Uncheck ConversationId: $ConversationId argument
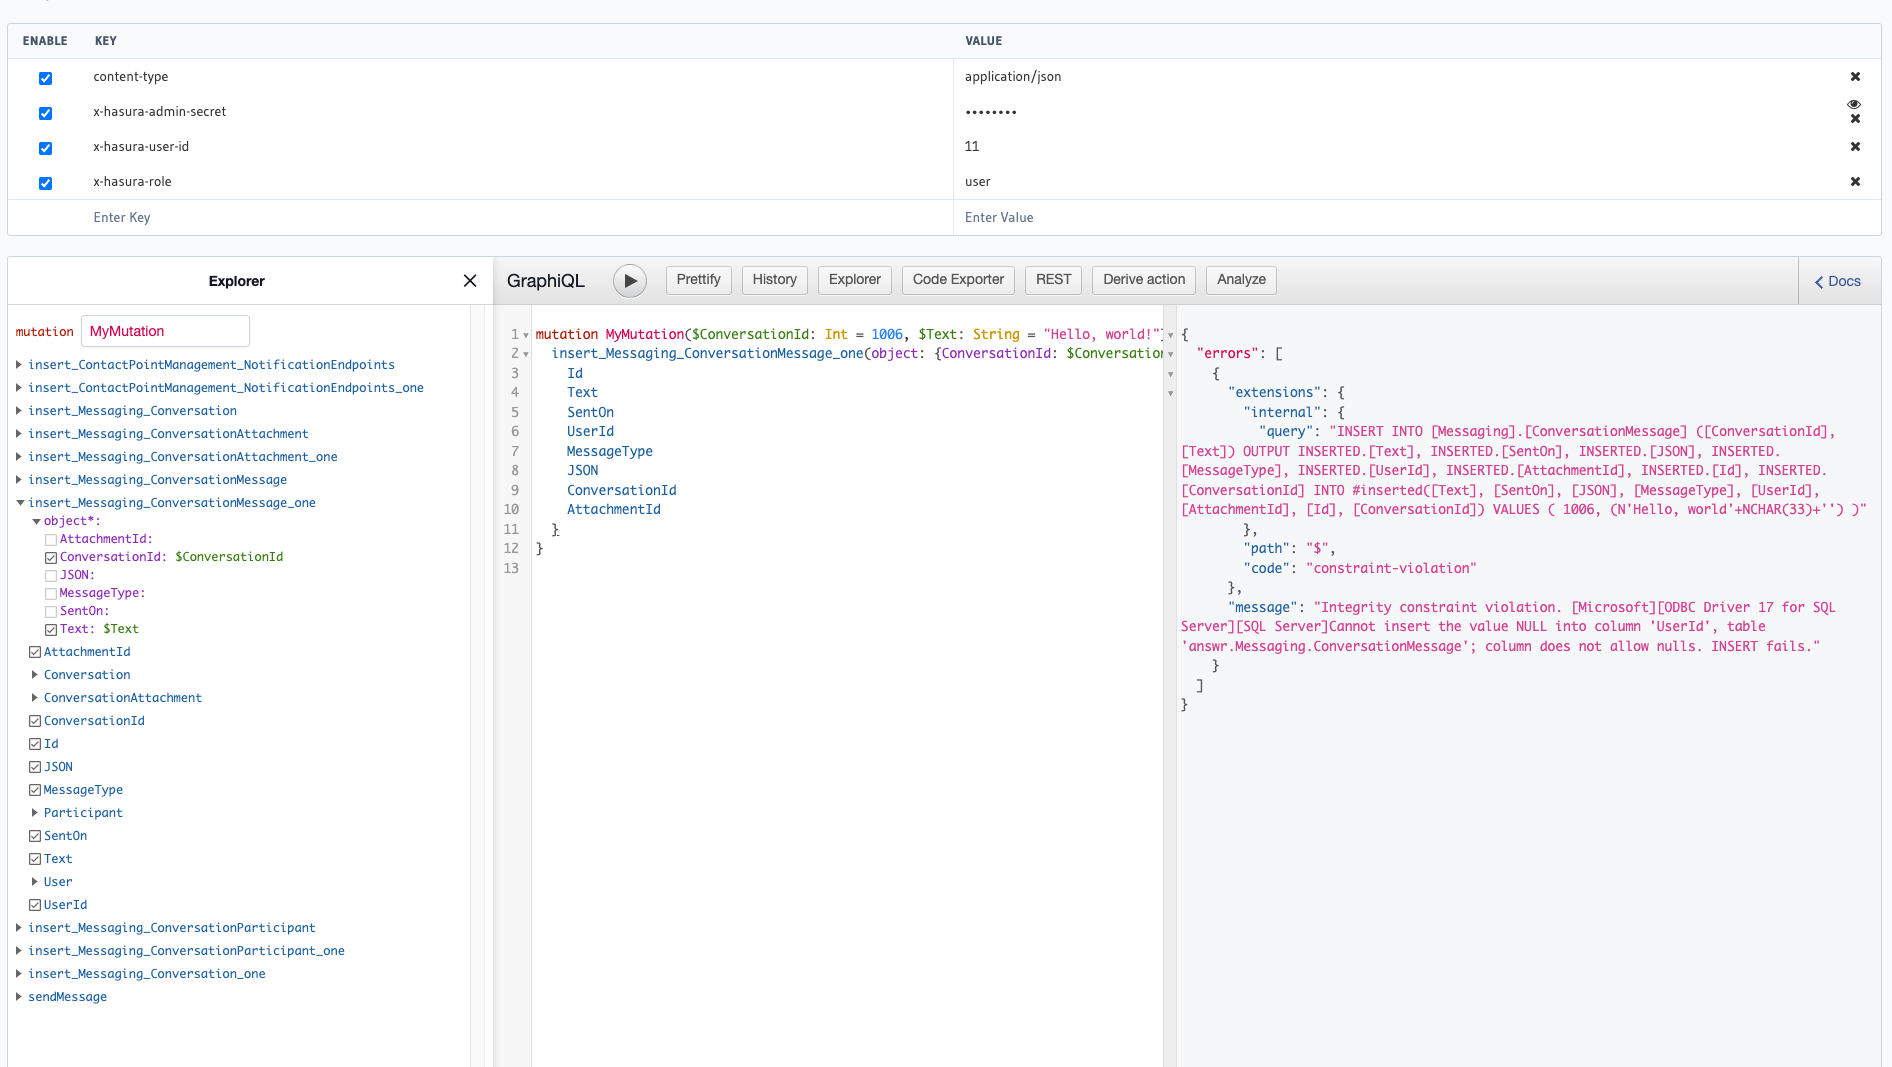 pyautogui.click(x=51, y=558)
